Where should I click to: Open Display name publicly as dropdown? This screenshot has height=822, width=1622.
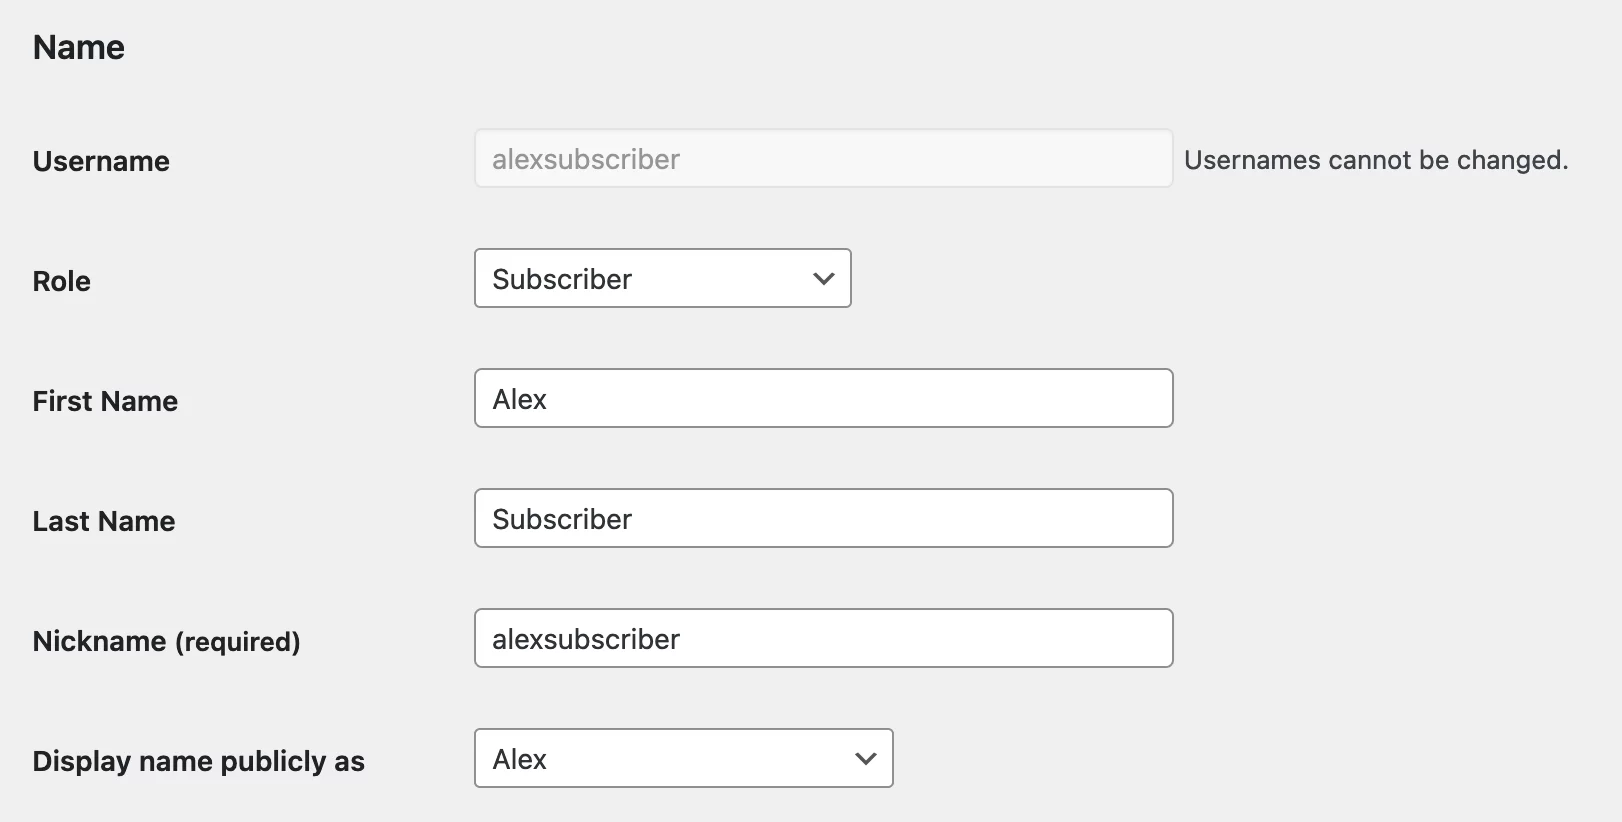pos(684,758)
